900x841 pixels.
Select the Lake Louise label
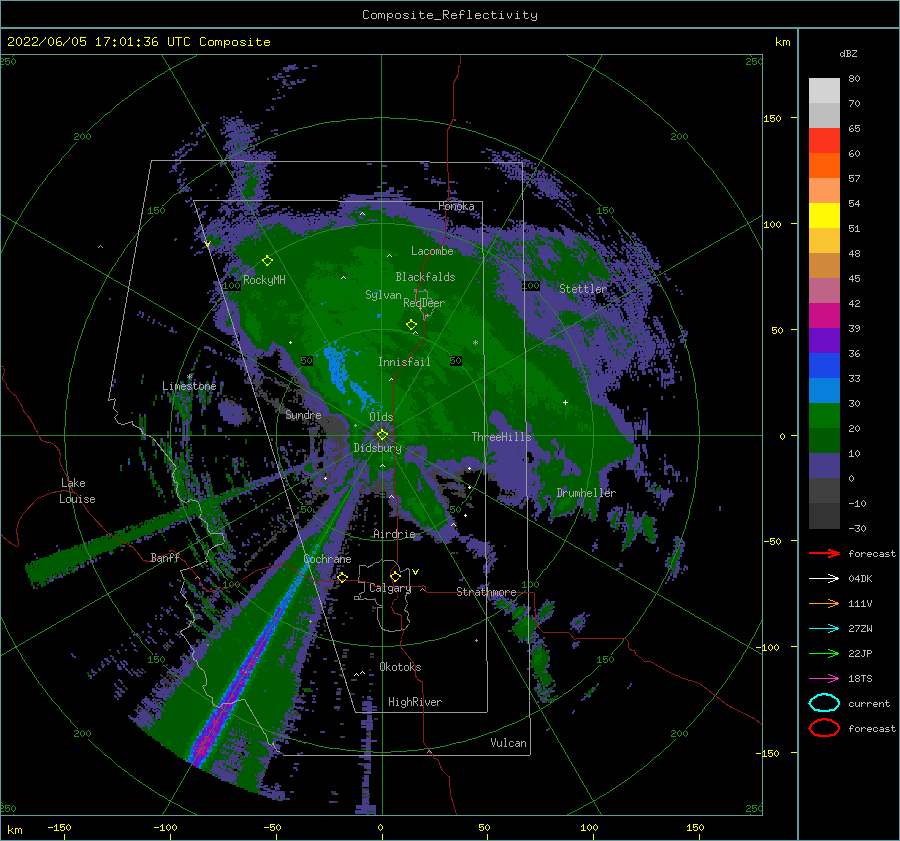pyautogui.click(x=78, y=491)
